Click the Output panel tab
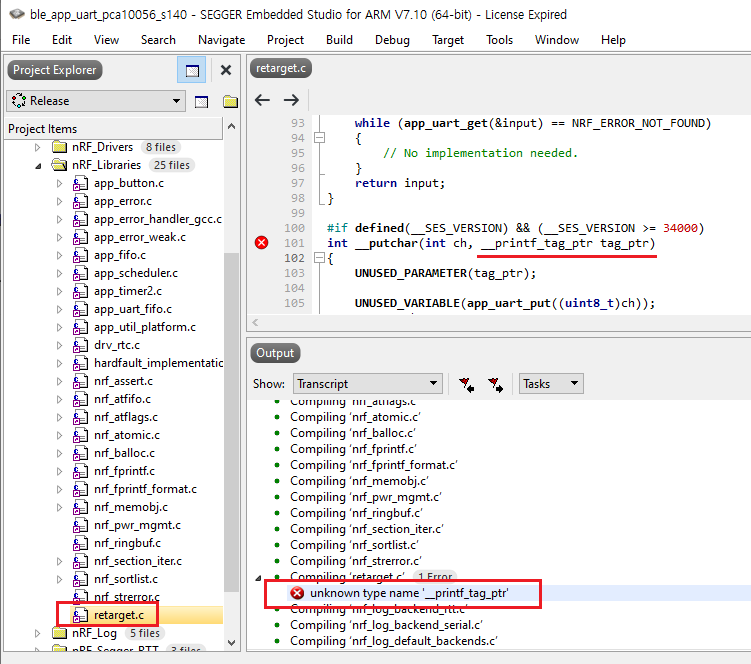This screenshot has width=751, height=664. point(275,353)
